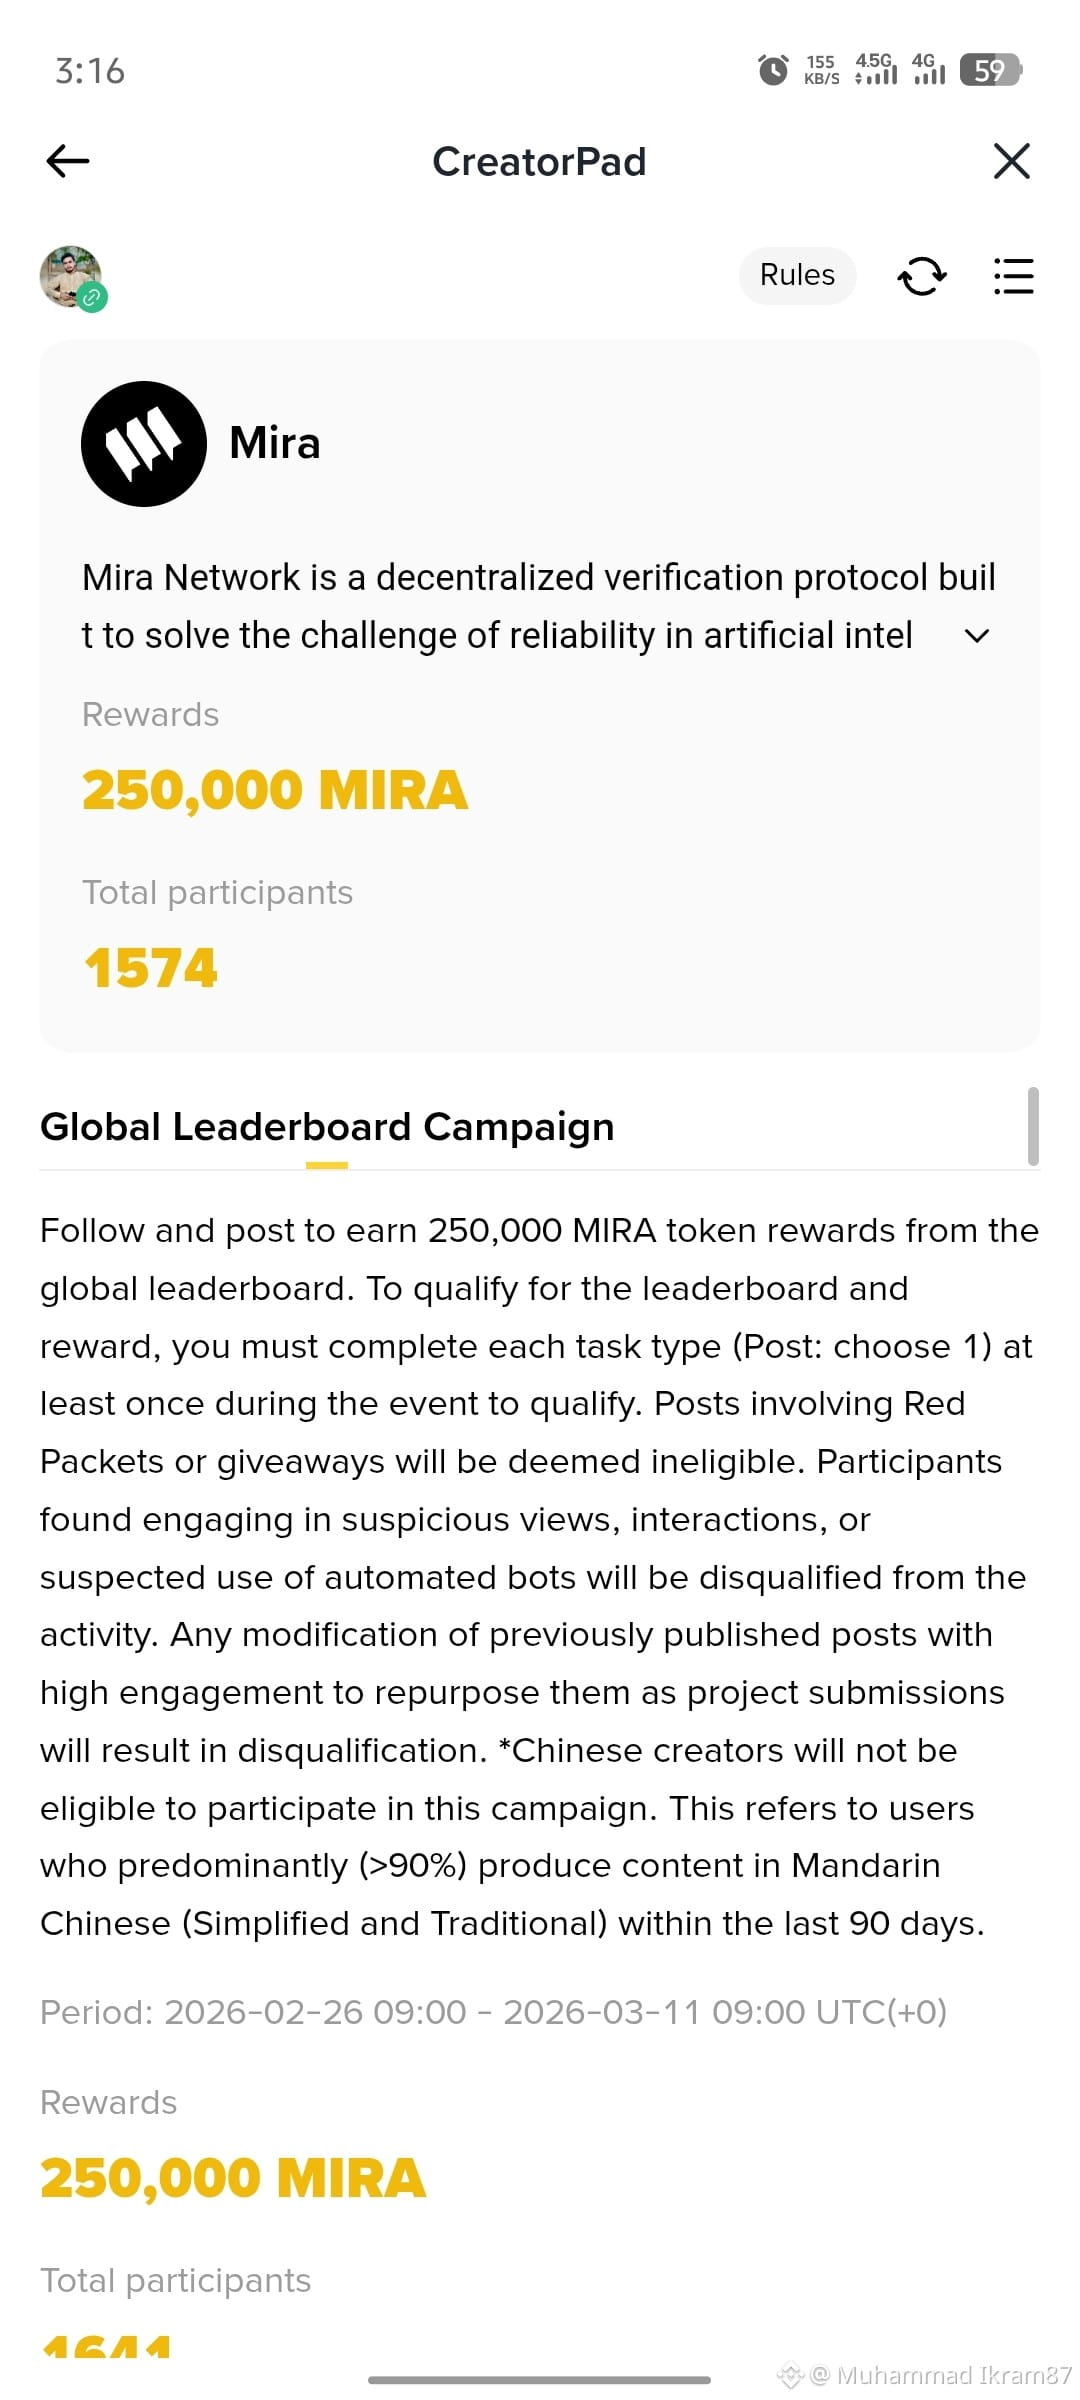Tap the campaign Period date line
Viewport: 1080px width, 2400px height.
493,2012
